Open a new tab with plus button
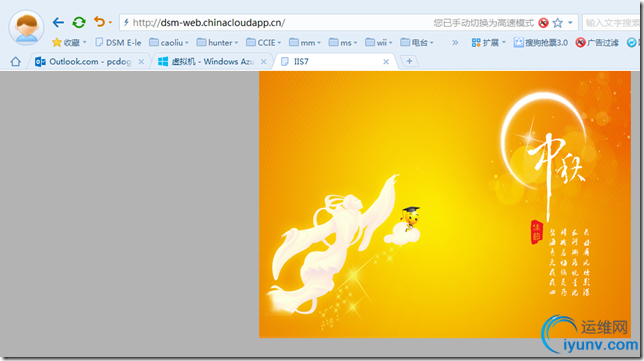This screenshot has width=644, height=361. (409, 61)
